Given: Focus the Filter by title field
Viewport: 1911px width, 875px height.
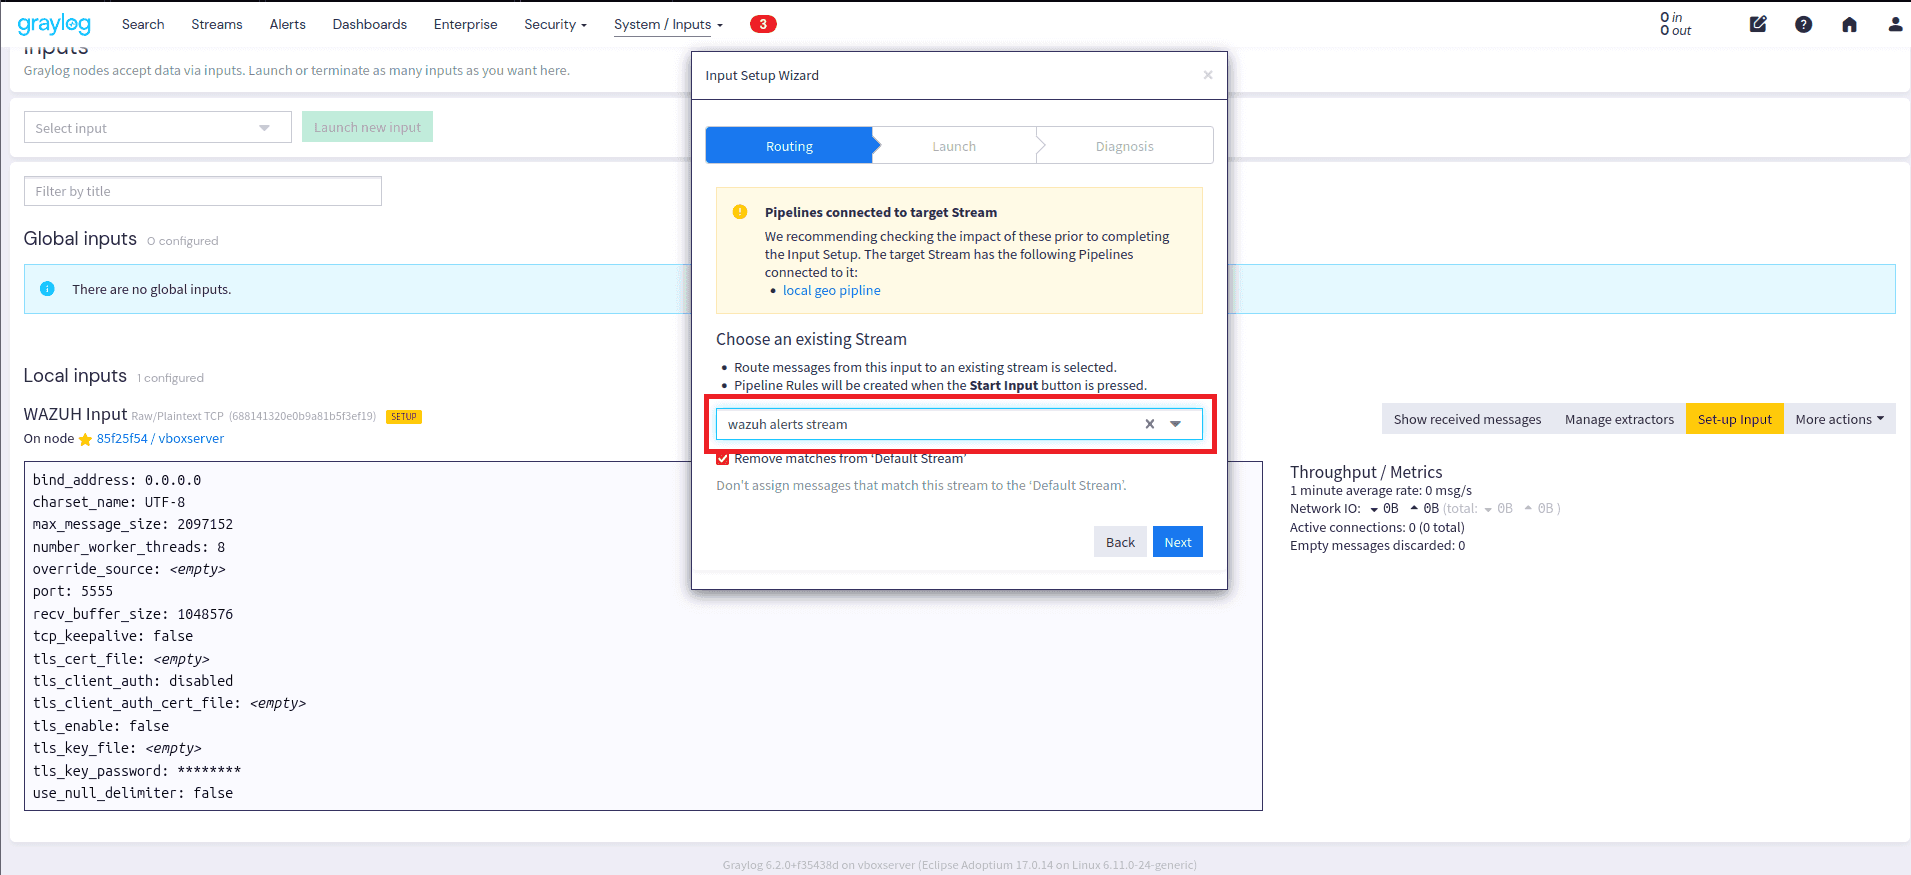Looking at the screenshot, I should coord(203,191).
